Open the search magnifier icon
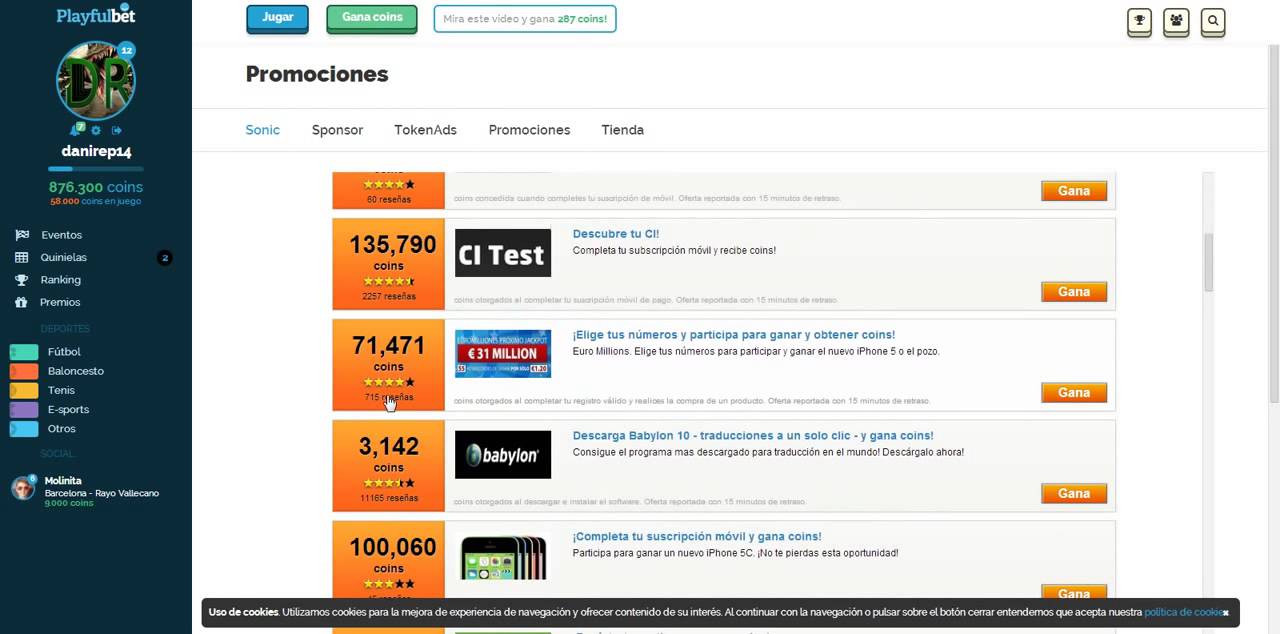1280x634 pixels. pyautogui.click(x=1213, y=20)
